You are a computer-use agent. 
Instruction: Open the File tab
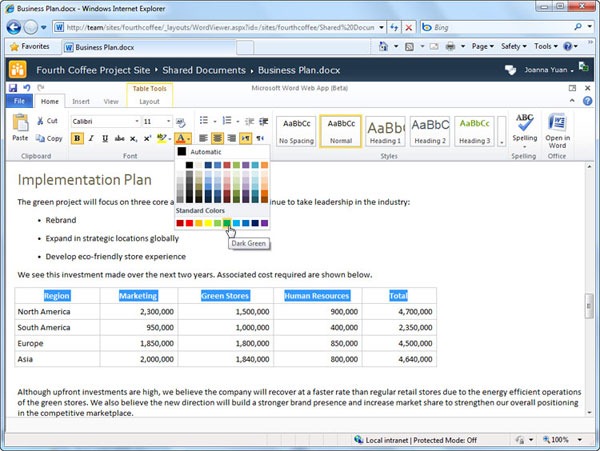click(19, 101)
